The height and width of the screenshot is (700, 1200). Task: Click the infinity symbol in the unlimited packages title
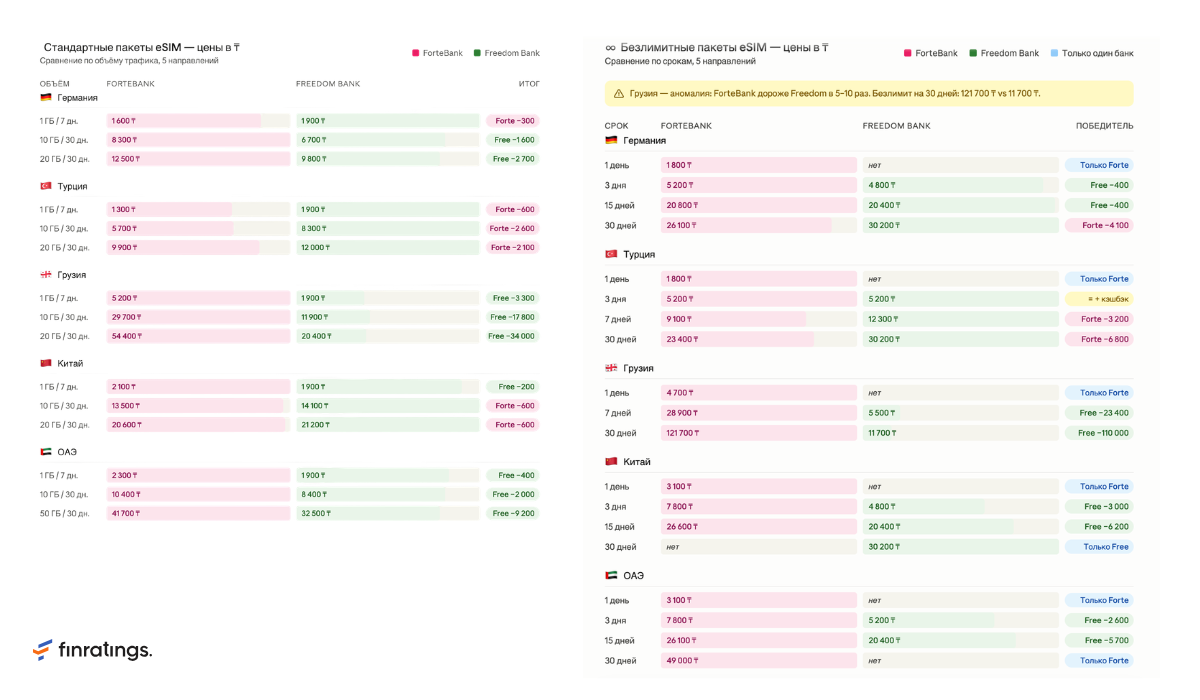[x=611, y=47]
